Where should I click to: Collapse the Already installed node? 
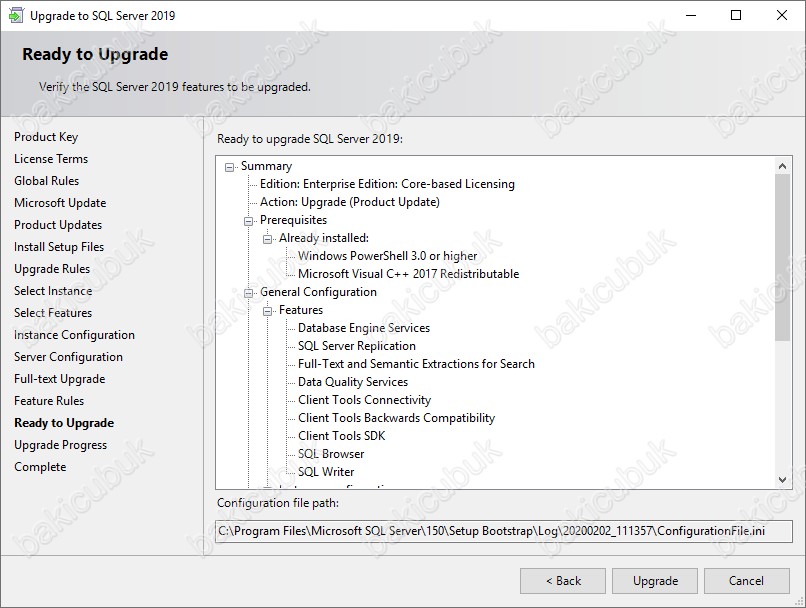coord(267,239)
